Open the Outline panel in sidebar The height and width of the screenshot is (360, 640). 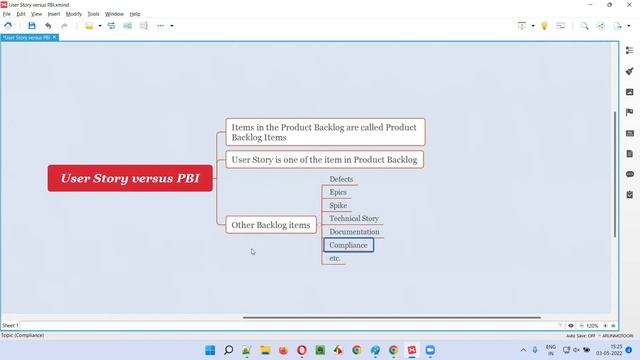[629, 50]
